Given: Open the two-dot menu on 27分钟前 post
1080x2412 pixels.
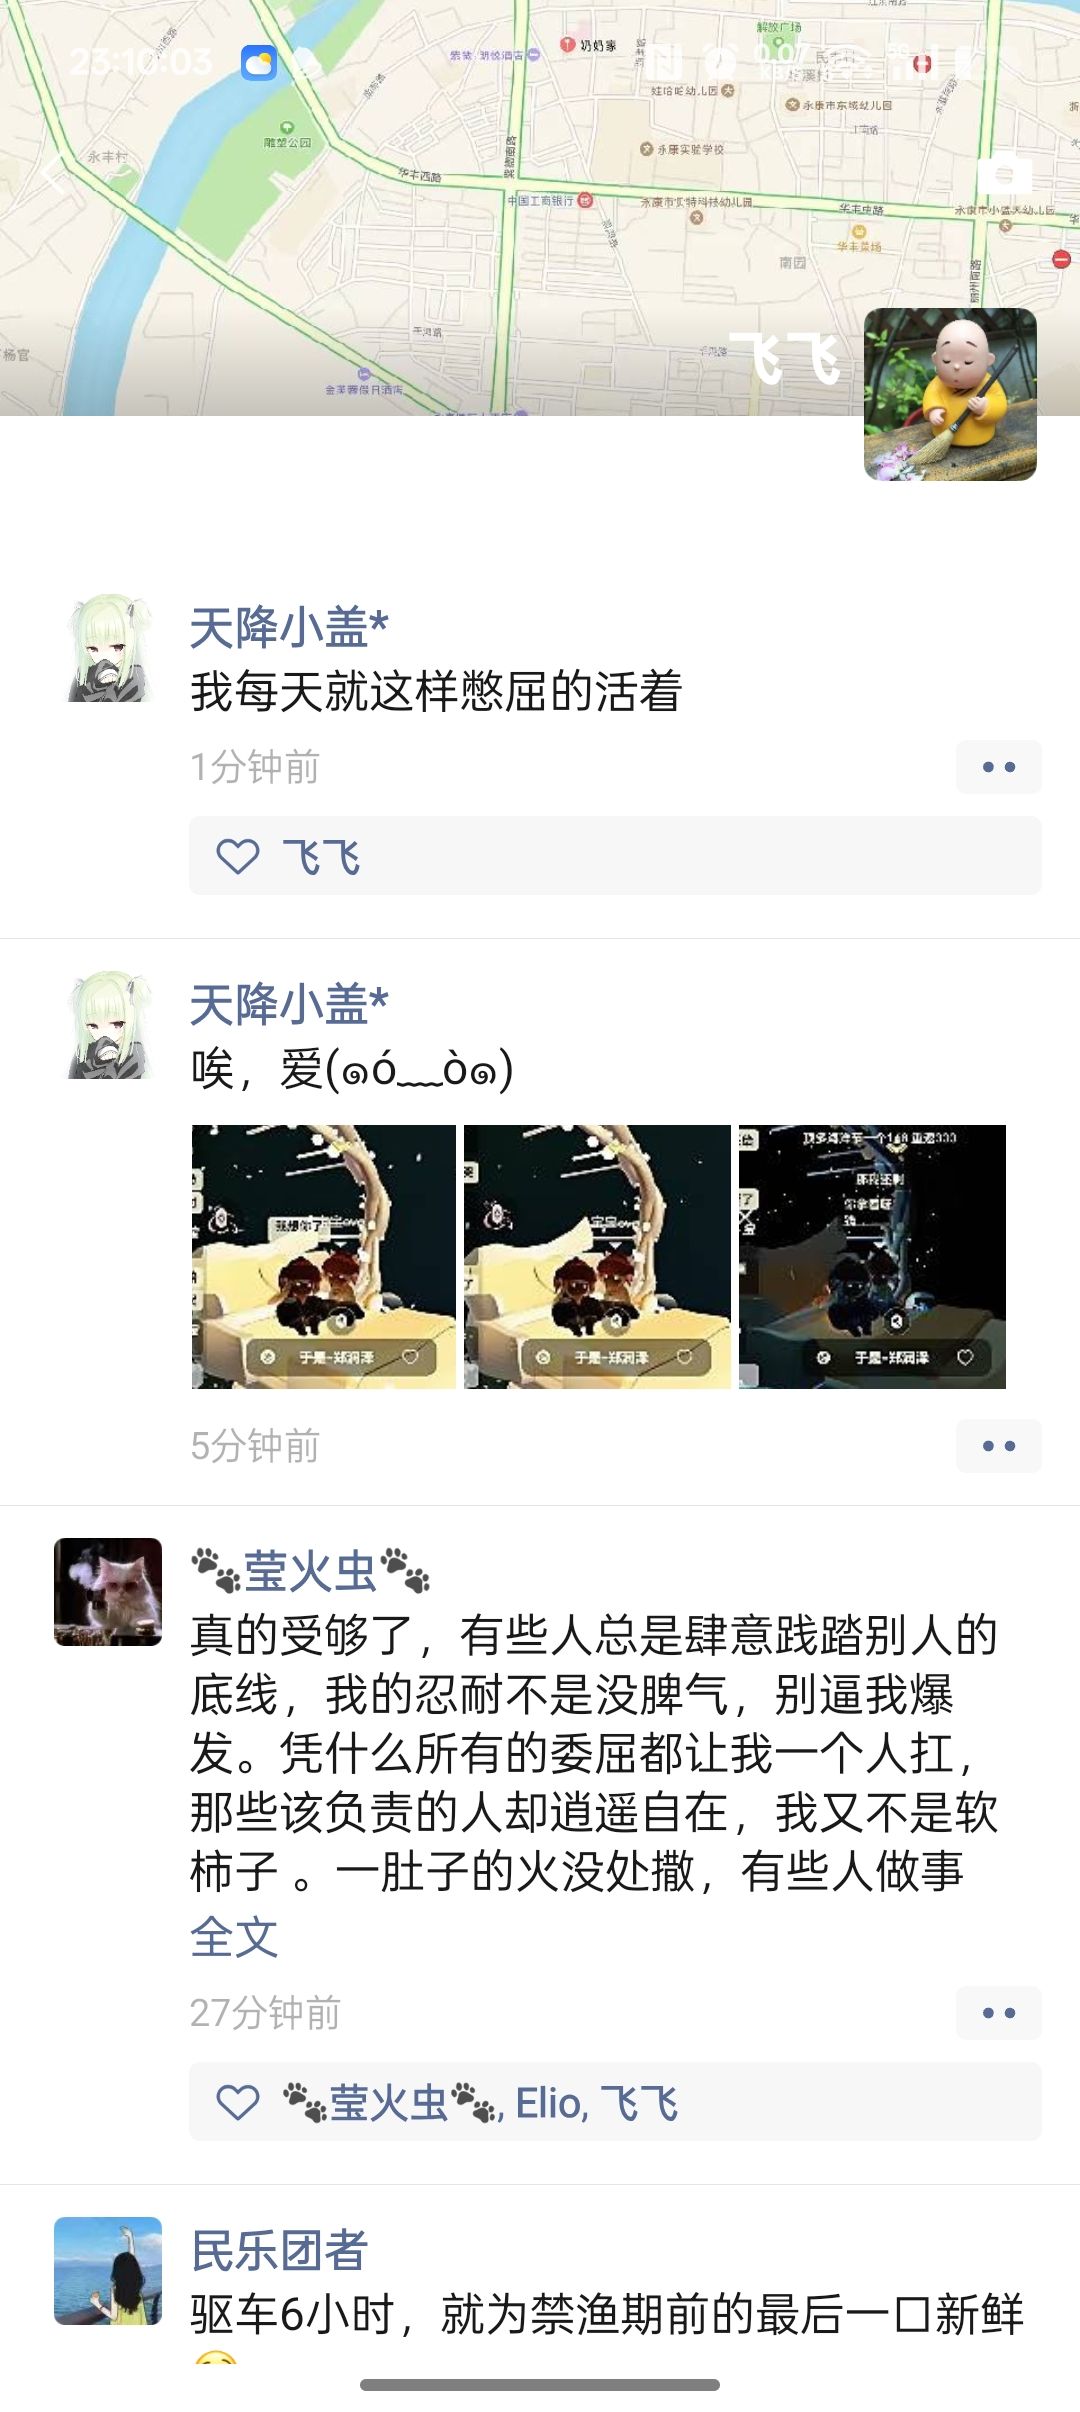Looking at the screenshot, I should point(998,2013).
